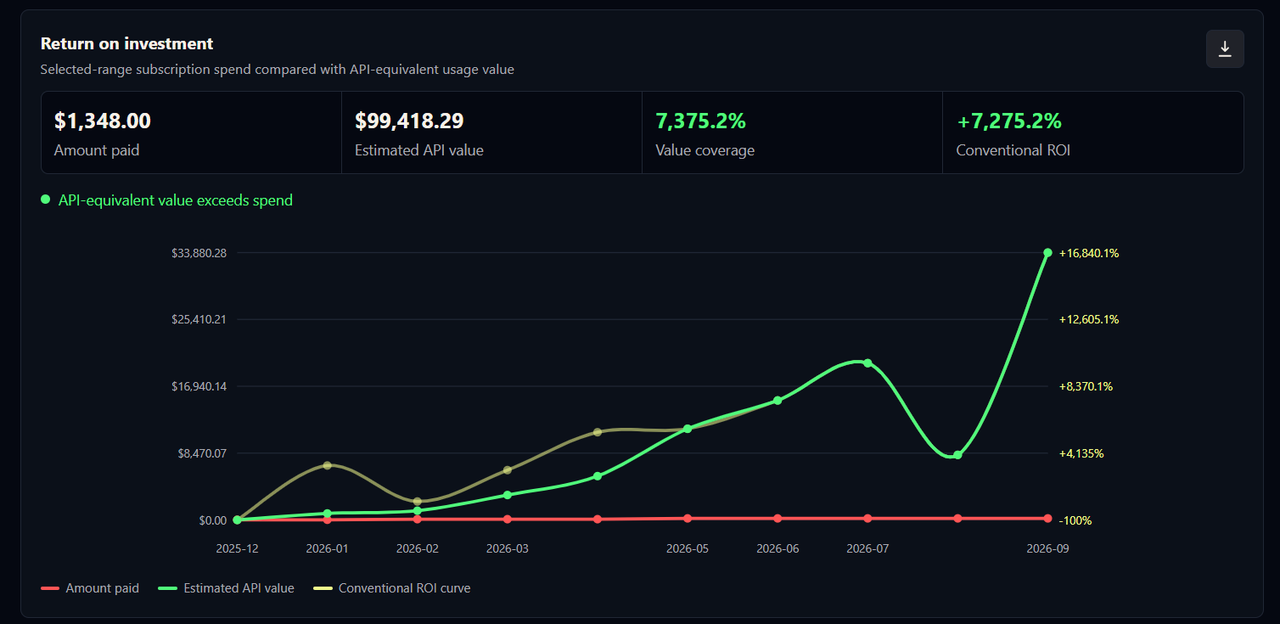This screenshot has height=624, width=1280.
Task: Click the subtitle about selected-range subscription spend
Action: (x=277, y=70)
